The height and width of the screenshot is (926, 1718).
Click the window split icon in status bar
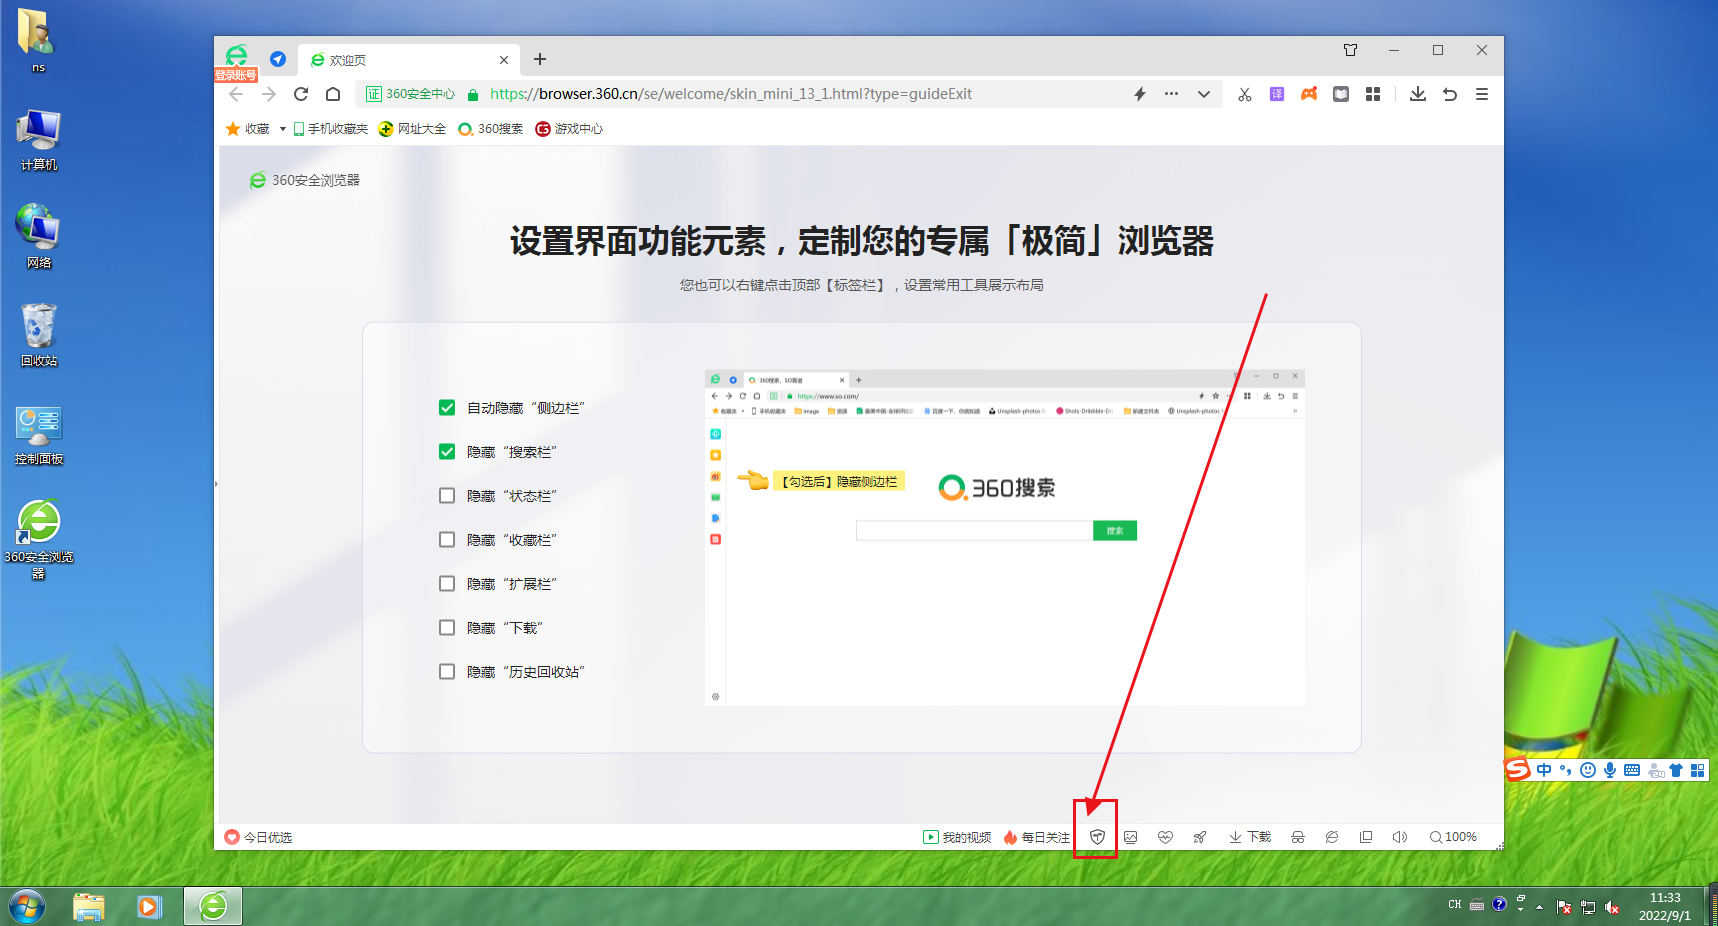(1366, 837)
